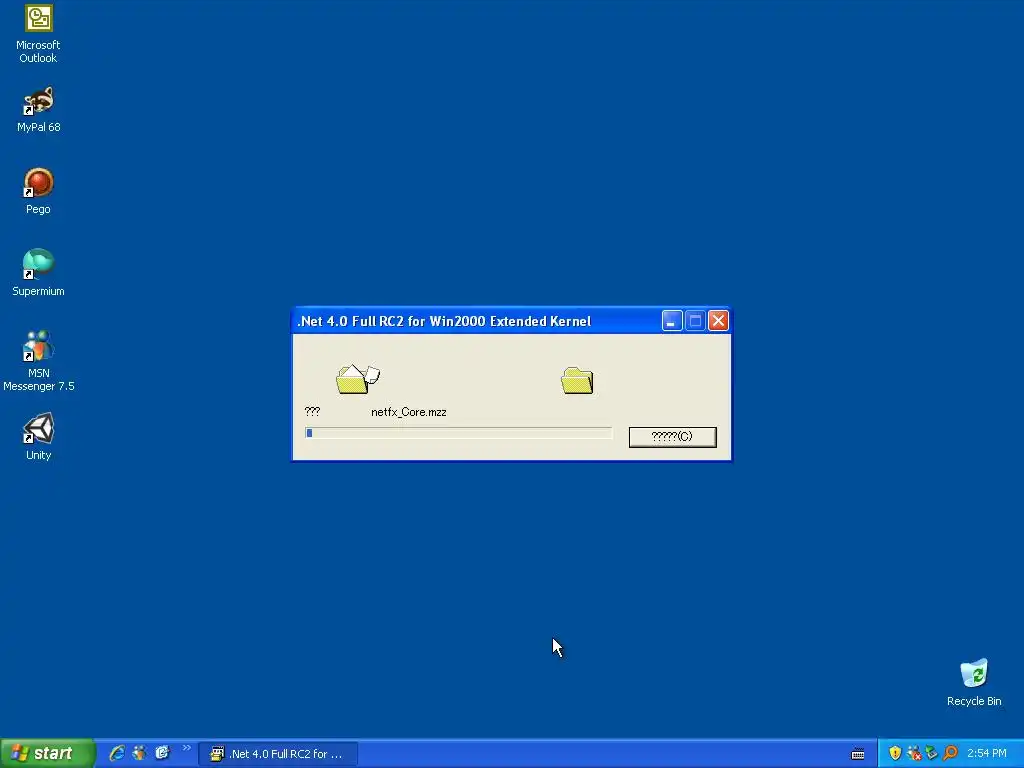Click the .Net 4.0 Full RC2 taskbar button
Viewport: 1024px width, 768px height.
click(279, 754)
